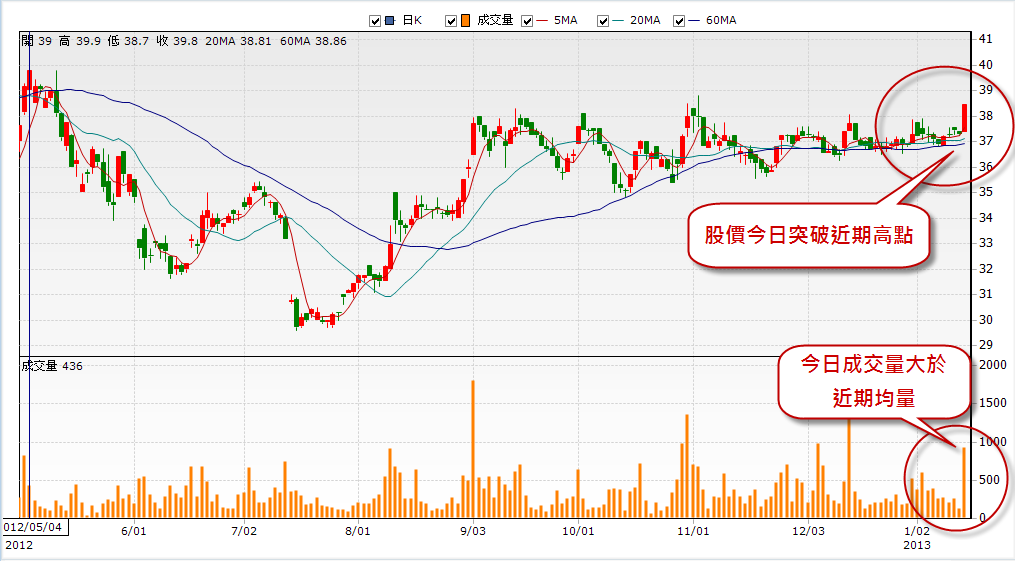Click the 1500 volume axis label
Viewport: 1015px width, 561px height.
click(x=993, y=402)
